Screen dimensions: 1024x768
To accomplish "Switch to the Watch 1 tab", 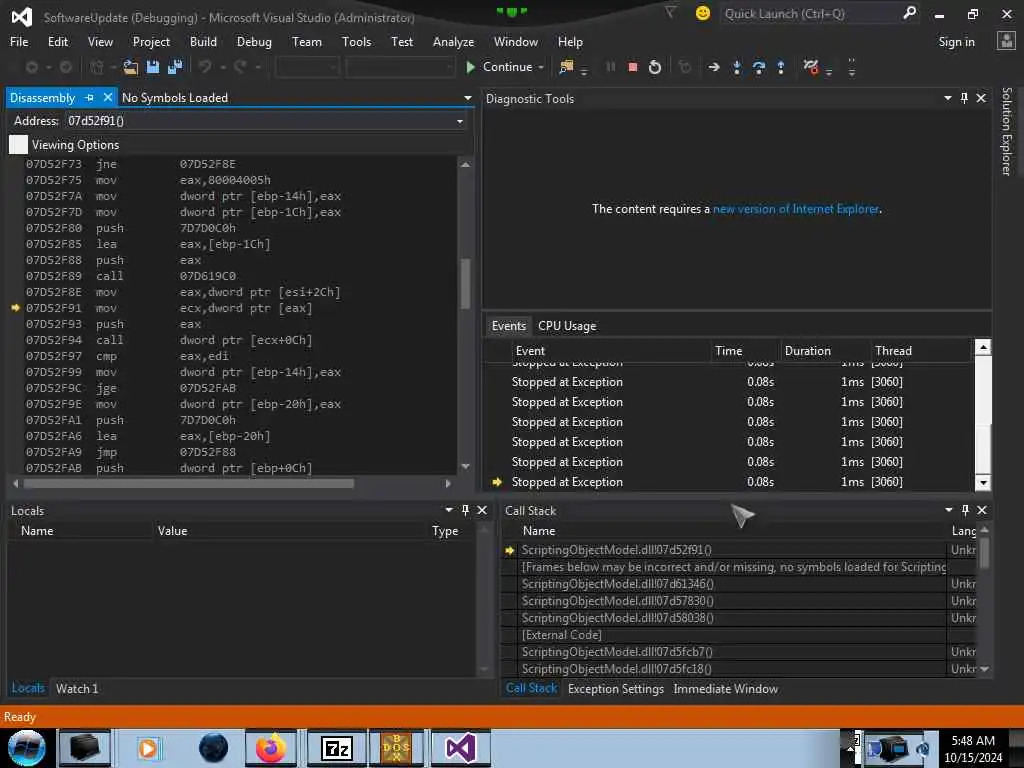I will tap(77, 688).
